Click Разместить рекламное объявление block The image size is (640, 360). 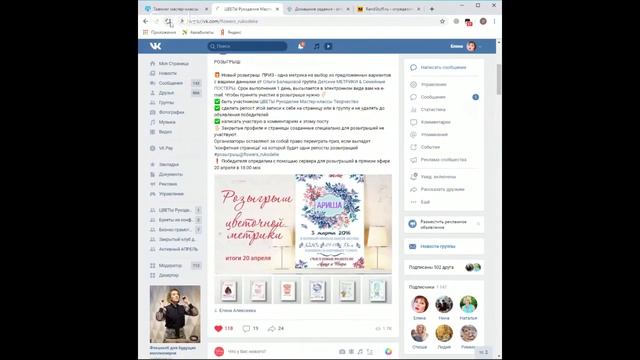pyautogui.click(x=444, y=224)
